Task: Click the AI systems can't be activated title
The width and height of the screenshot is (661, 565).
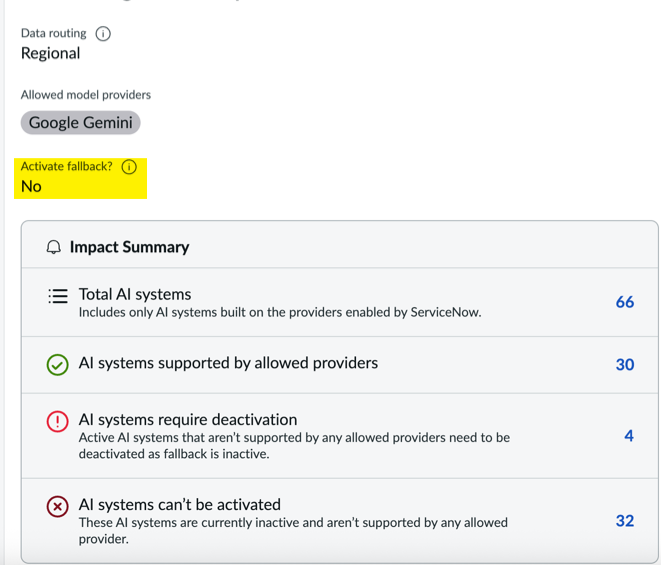Action: [x=180, y=505]
